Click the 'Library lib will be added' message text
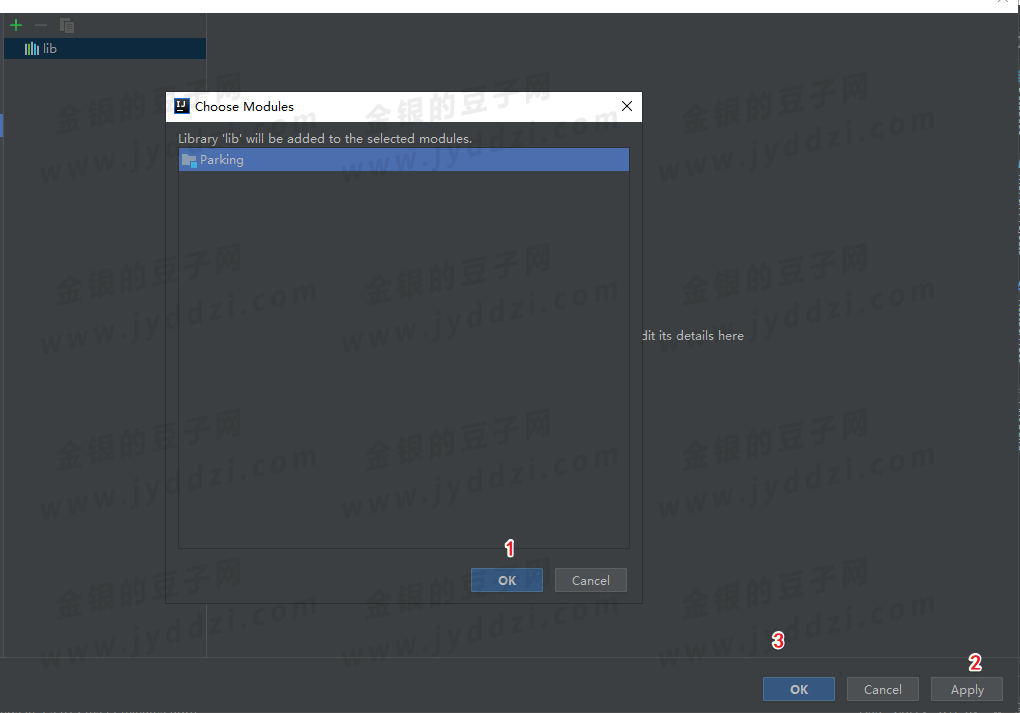Viewport: 1020px width, 713px height. pyautogui.click(x=325, y=139)
